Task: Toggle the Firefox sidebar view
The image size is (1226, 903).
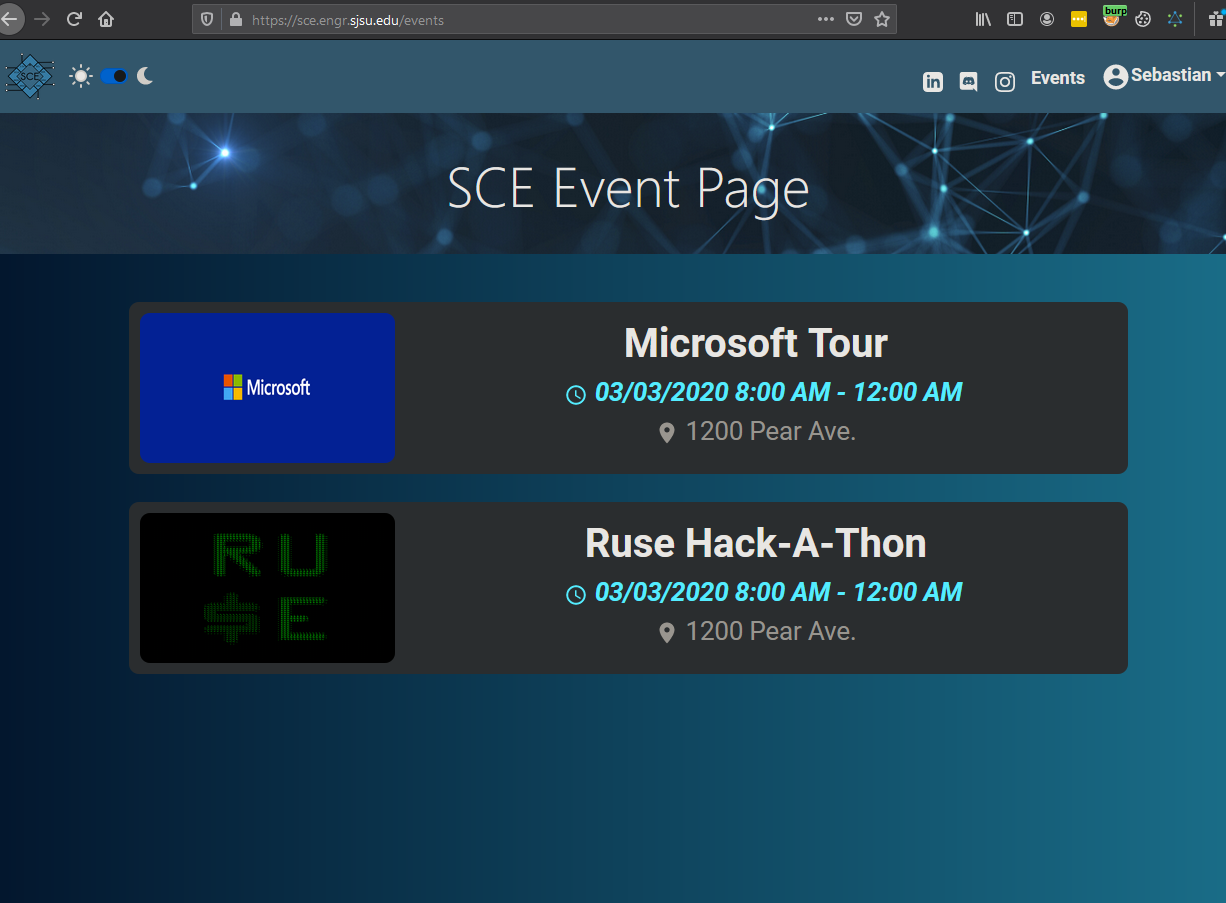Action: coord(1014,19)
